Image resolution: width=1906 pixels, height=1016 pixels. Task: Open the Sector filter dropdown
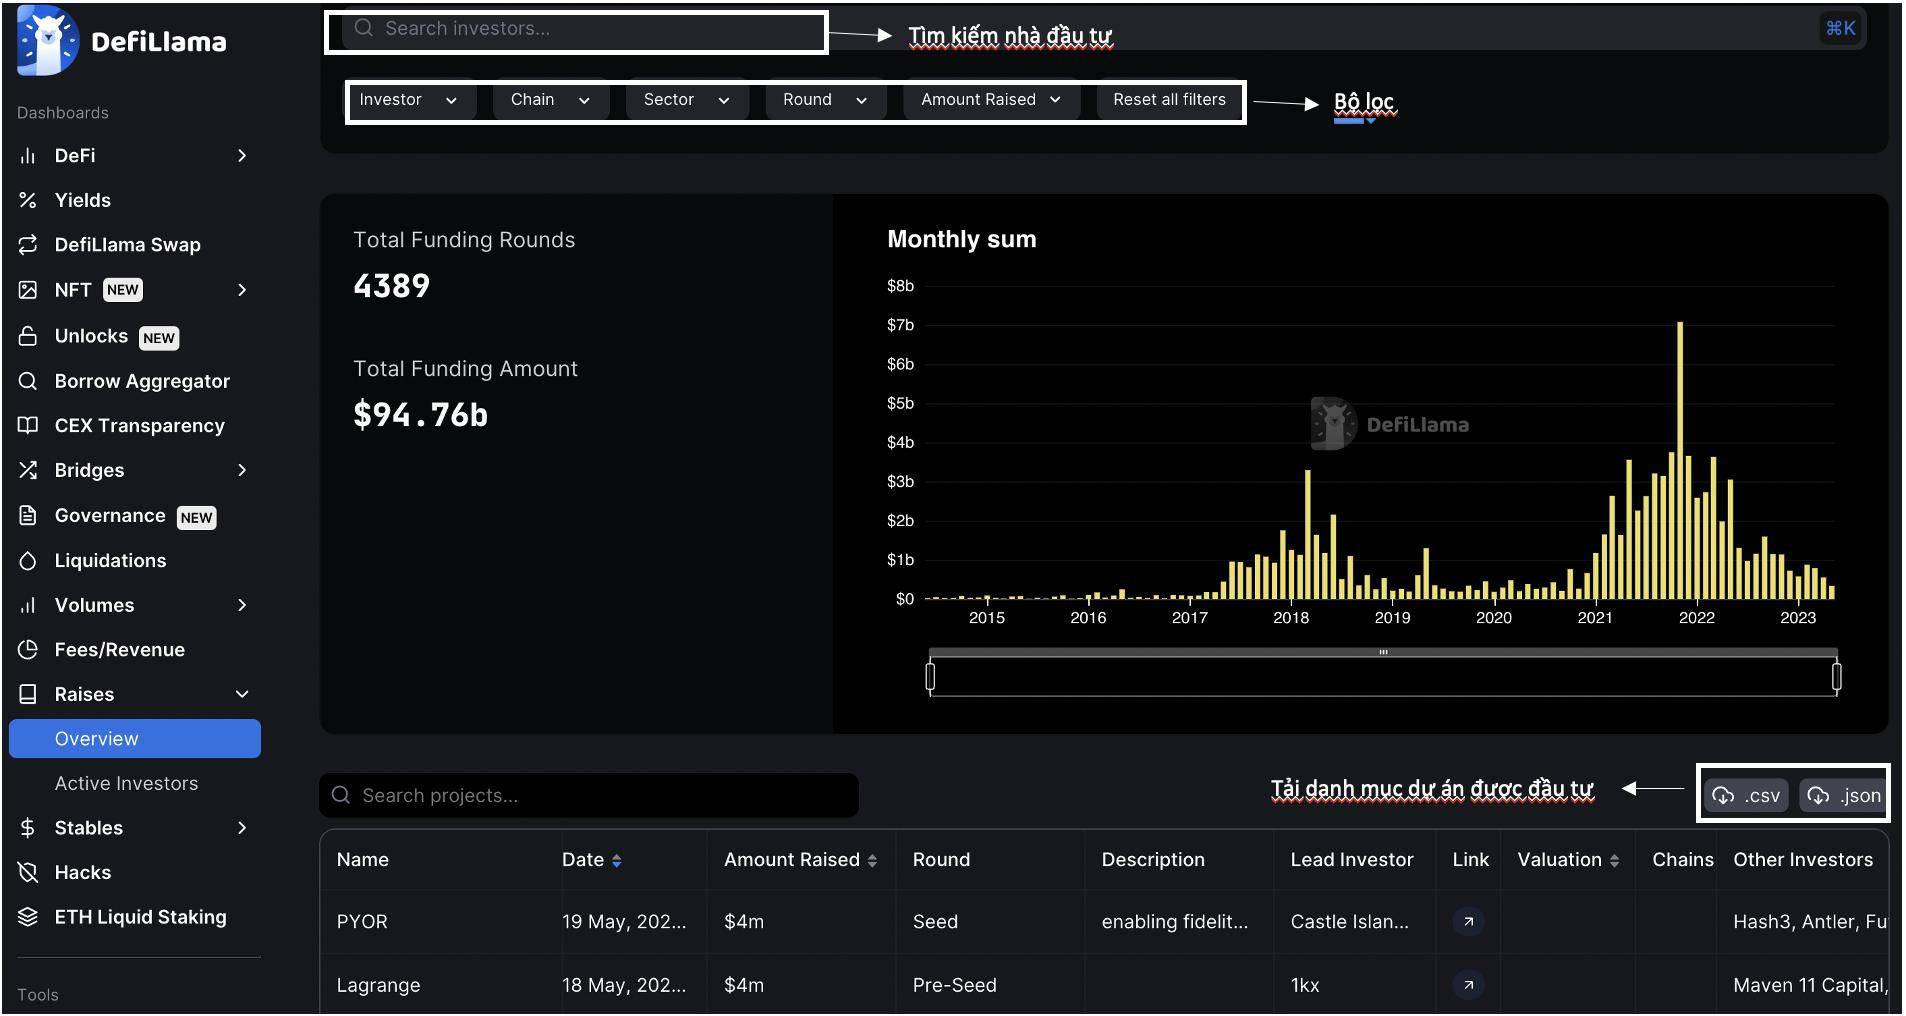687,100
